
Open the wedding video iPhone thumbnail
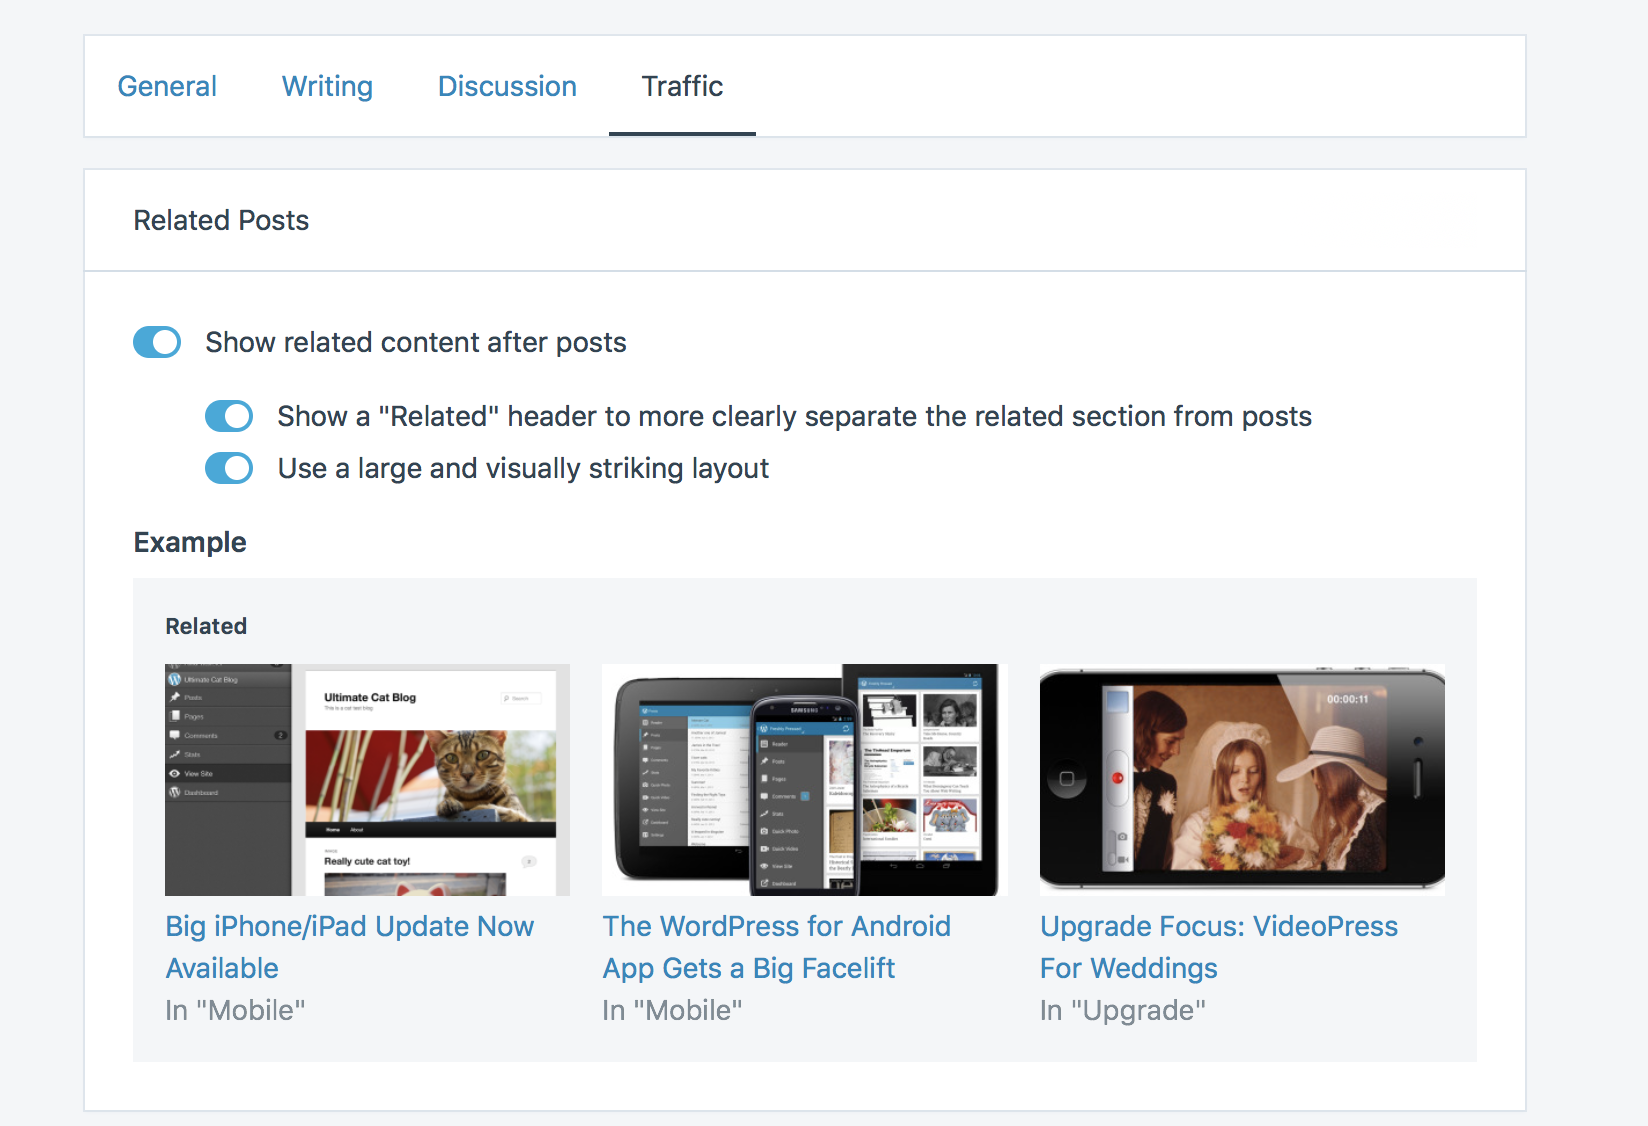click(1242, 780)
